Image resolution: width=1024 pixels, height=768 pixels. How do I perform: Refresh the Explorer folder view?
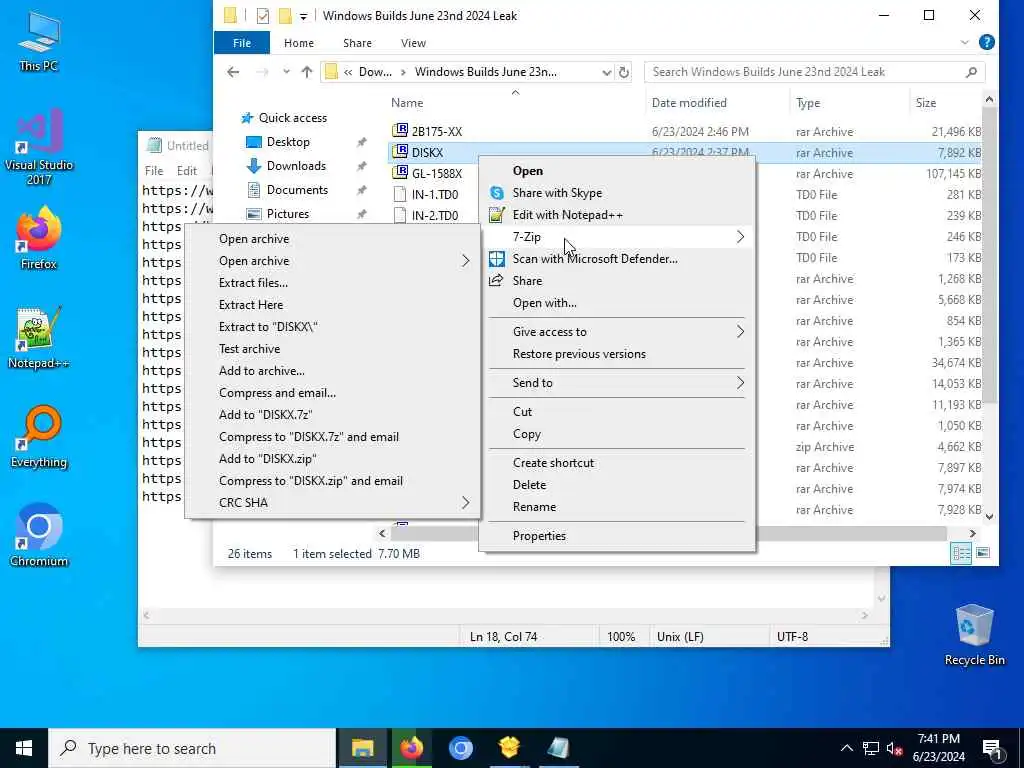(624, 72)
